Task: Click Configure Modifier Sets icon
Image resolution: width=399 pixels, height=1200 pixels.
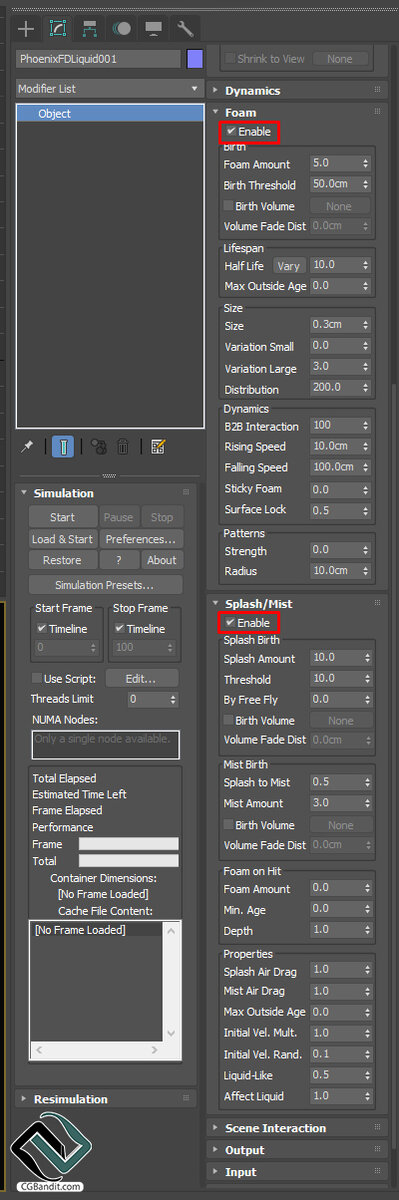Action: [x=158, y=447]
